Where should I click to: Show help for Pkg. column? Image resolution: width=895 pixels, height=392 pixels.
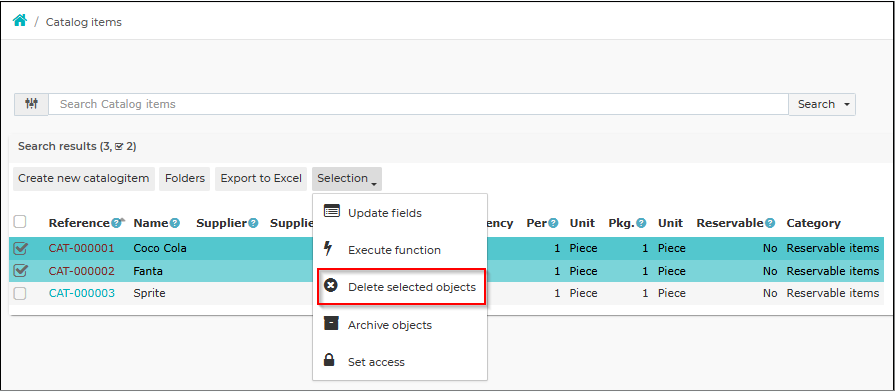642,223
